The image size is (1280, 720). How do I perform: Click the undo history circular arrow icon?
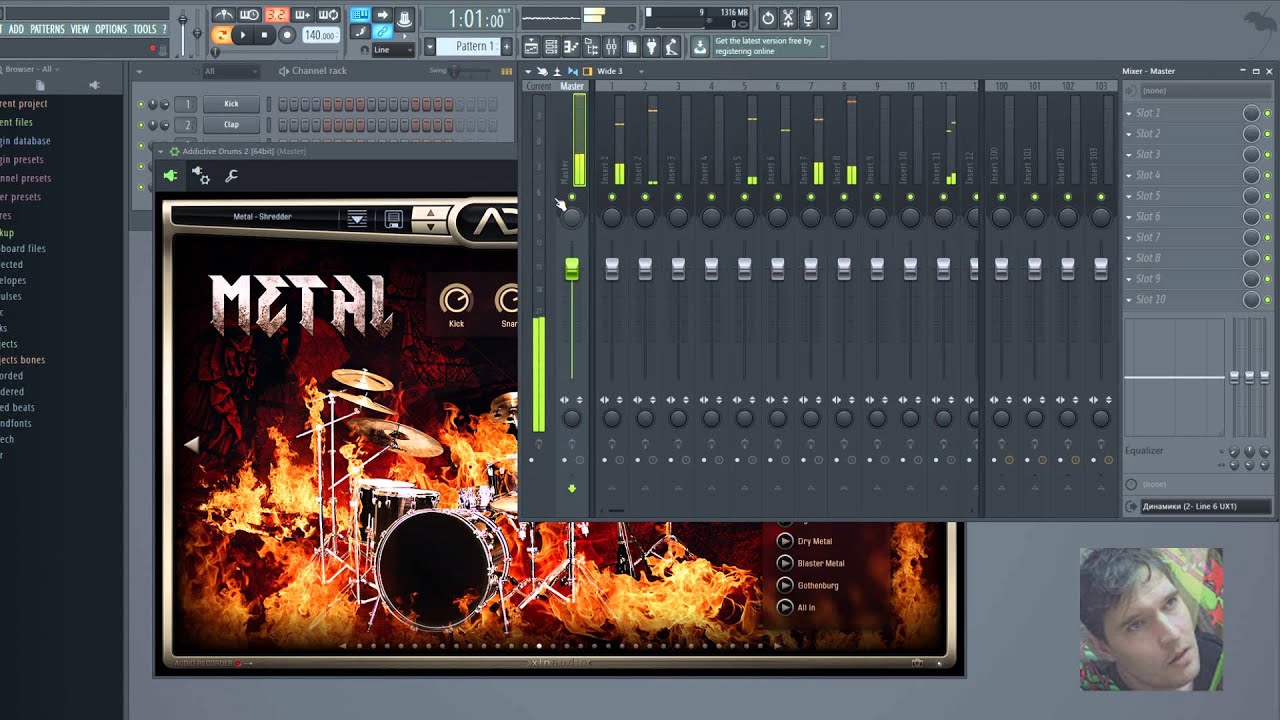click(768, 18)
